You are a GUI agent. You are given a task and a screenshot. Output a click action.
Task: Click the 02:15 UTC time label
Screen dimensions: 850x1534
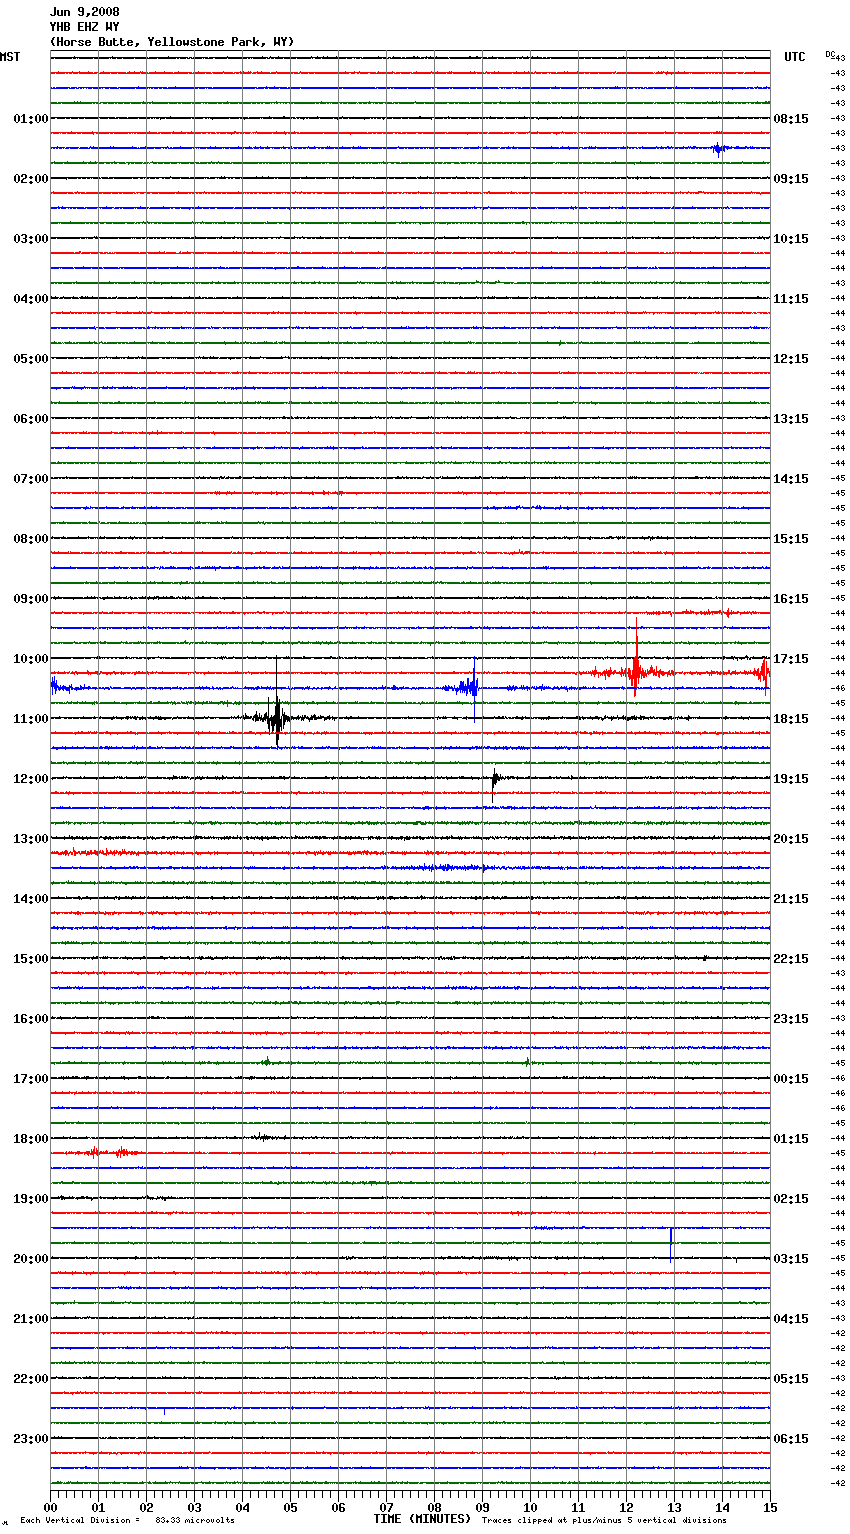coord(791,1199)
